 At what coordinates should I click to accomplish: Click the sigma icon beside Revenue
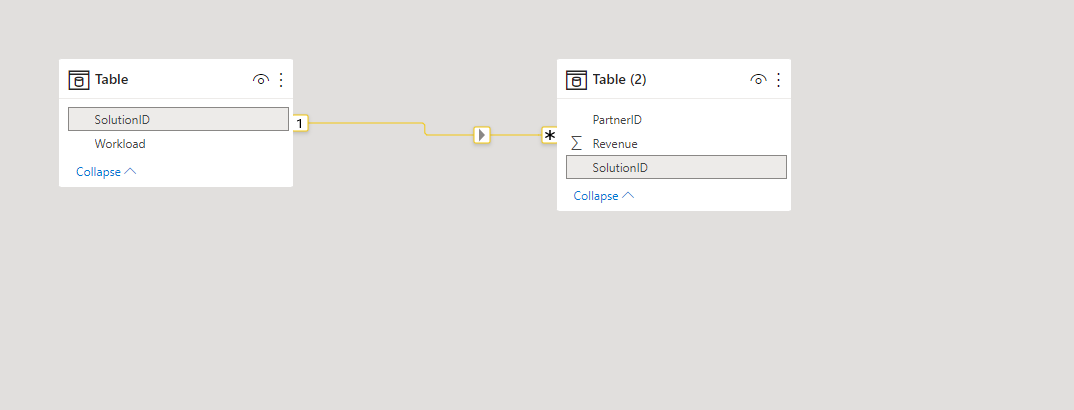[577, 144]
